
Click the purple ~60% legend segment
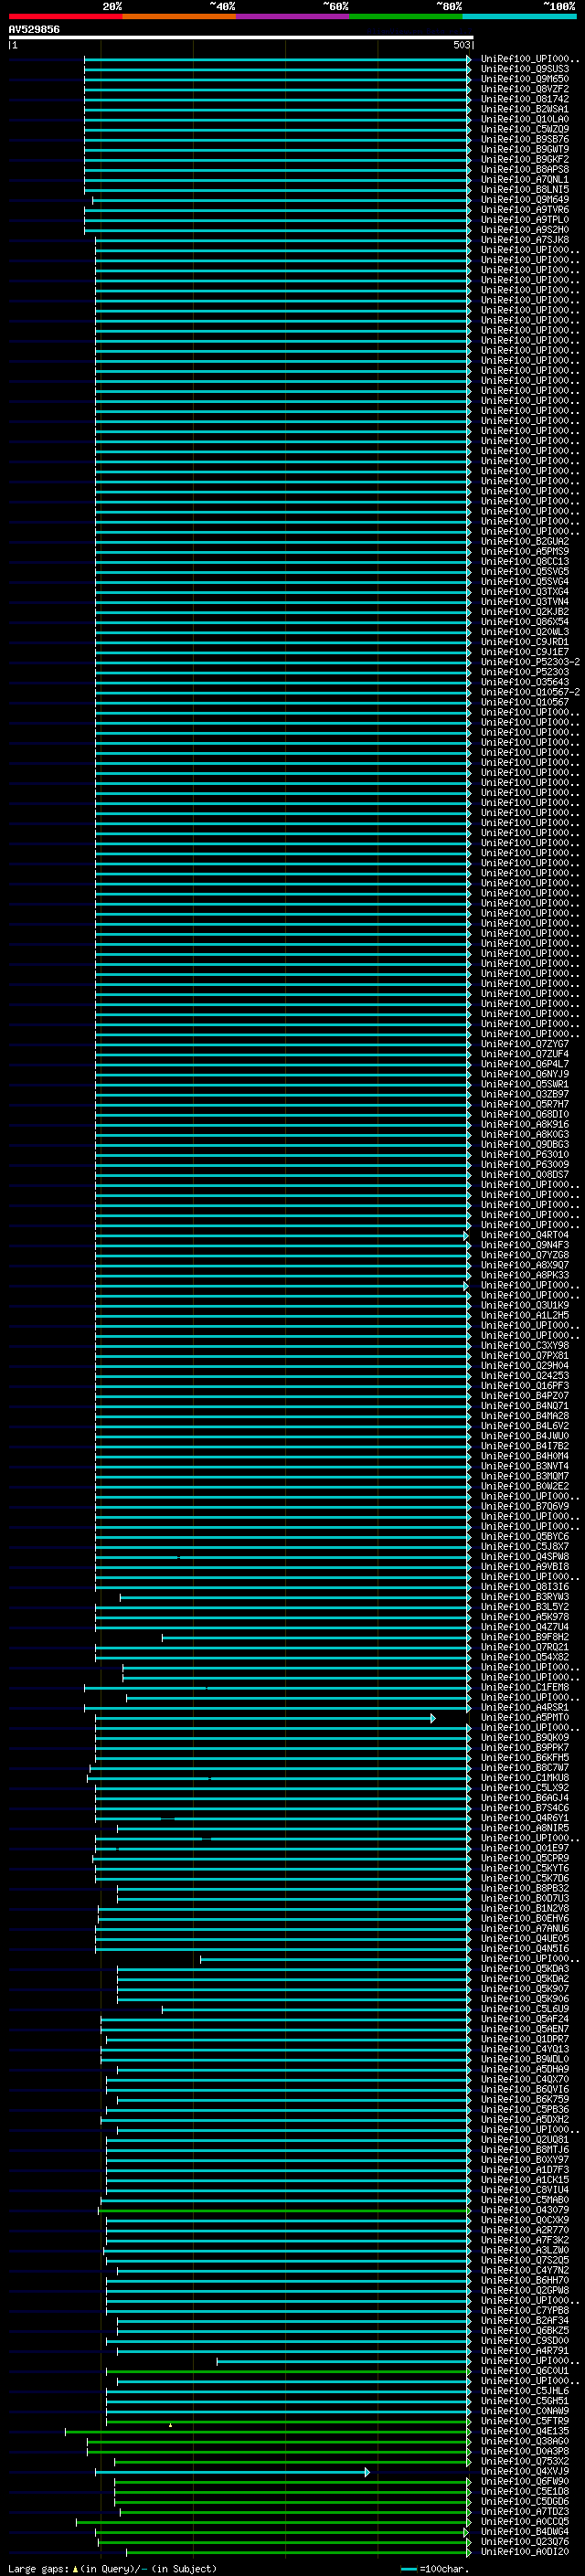(293, 16)
